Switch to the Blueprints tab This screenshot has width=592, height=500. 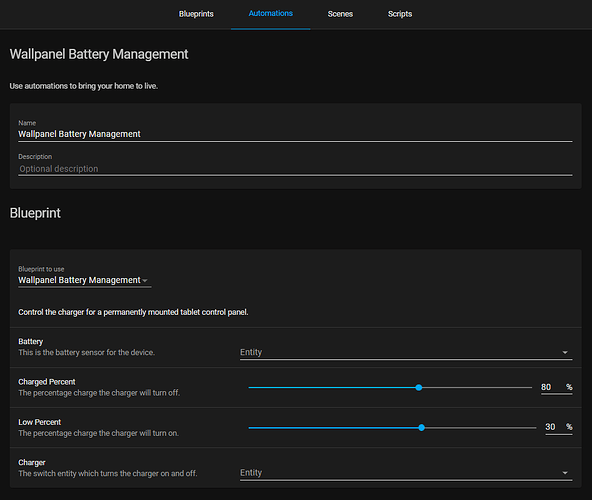(196, 14)
